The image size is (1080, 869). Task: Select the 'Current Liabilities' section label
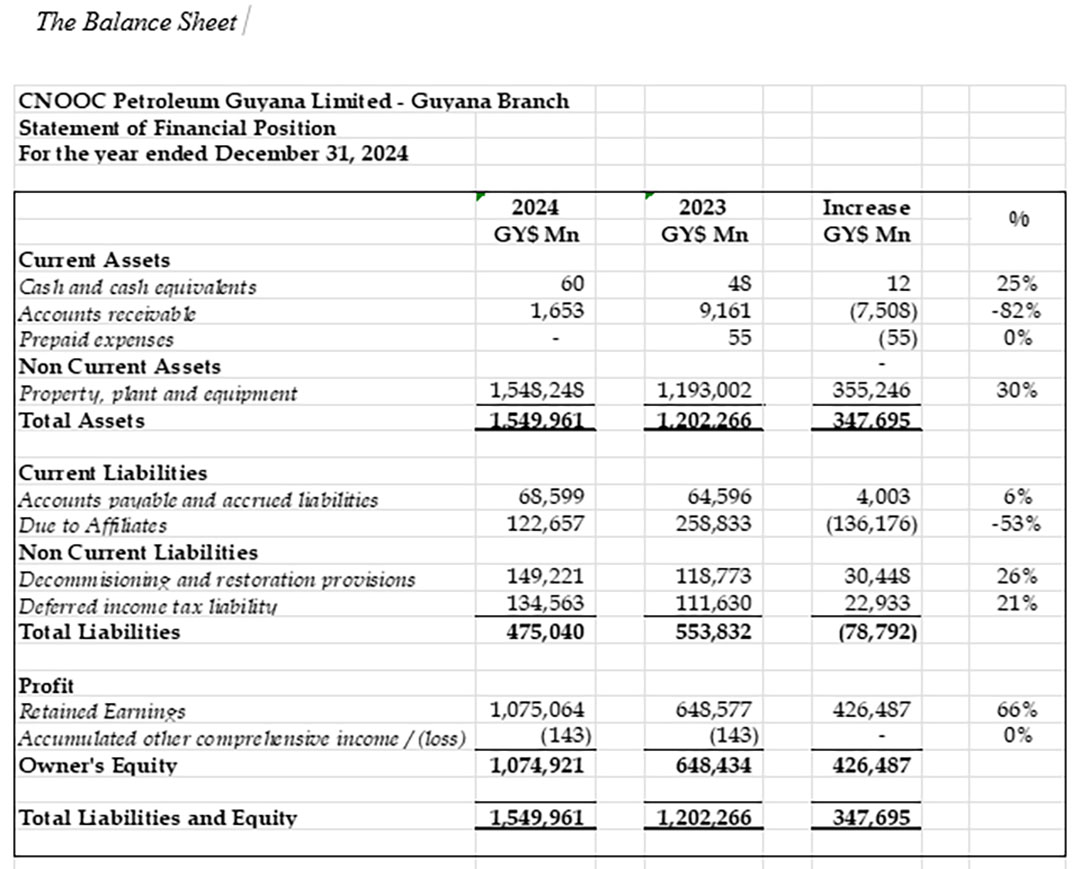[112, 473]
